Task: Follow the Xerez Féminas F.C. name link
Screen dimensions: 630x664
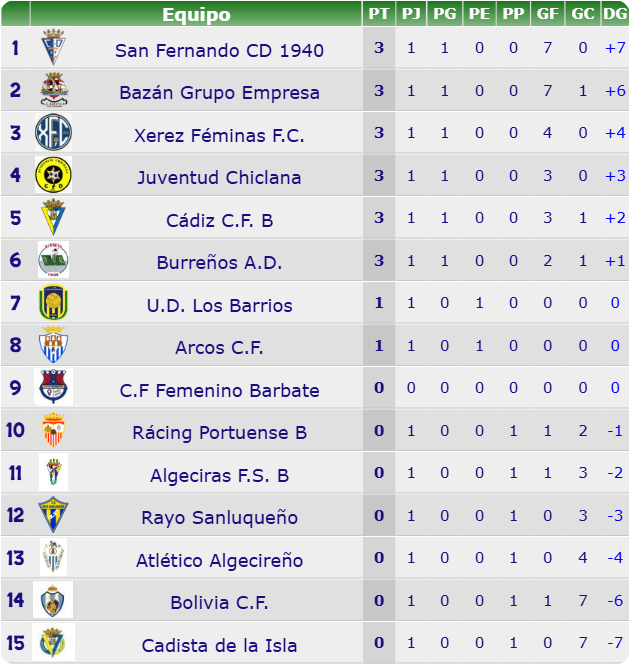Action: [219, 136]
